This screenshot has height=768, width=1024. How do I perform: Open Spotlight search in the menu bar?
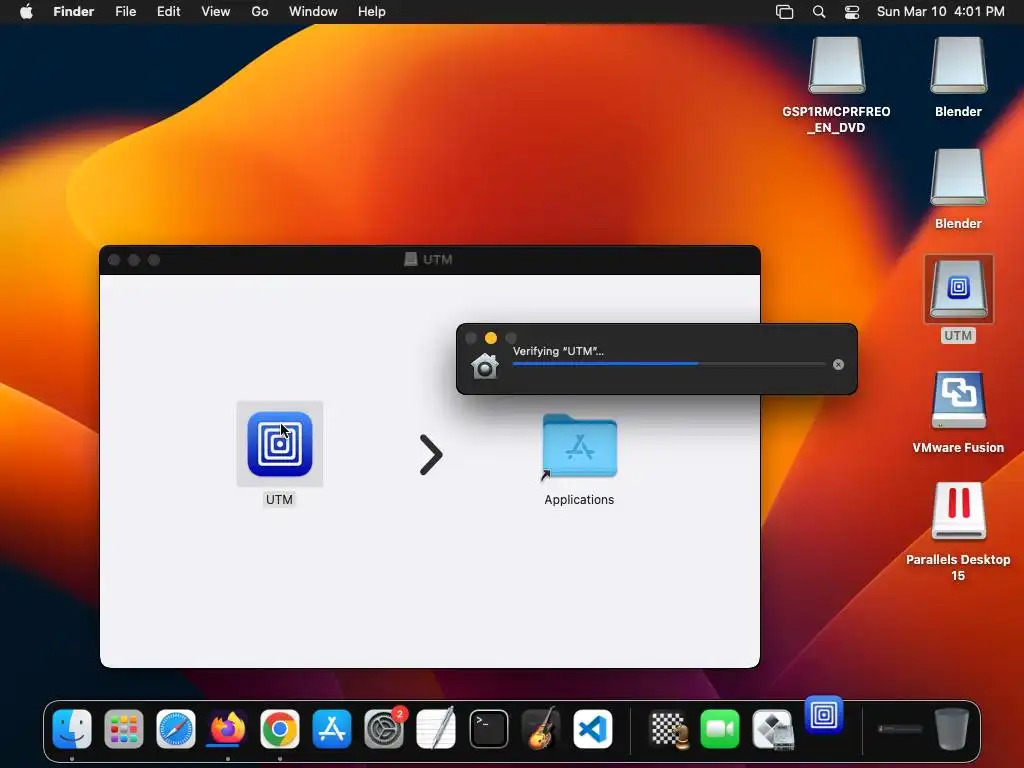tap(819, 12)
